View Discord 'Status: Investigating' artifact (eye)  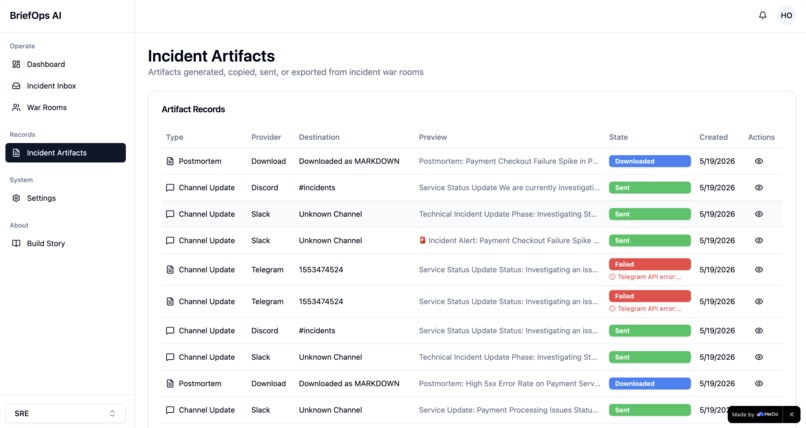(759, 330)
